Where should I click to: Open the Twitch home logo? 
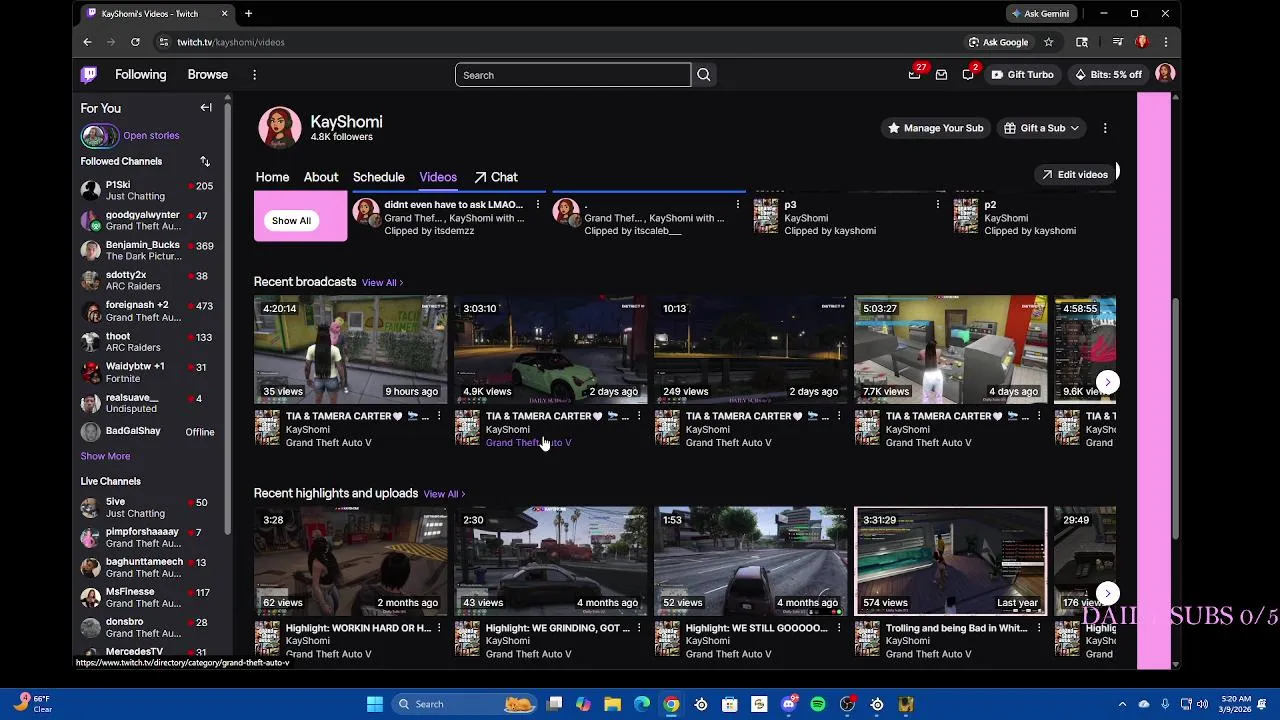(x=89, y=74)
